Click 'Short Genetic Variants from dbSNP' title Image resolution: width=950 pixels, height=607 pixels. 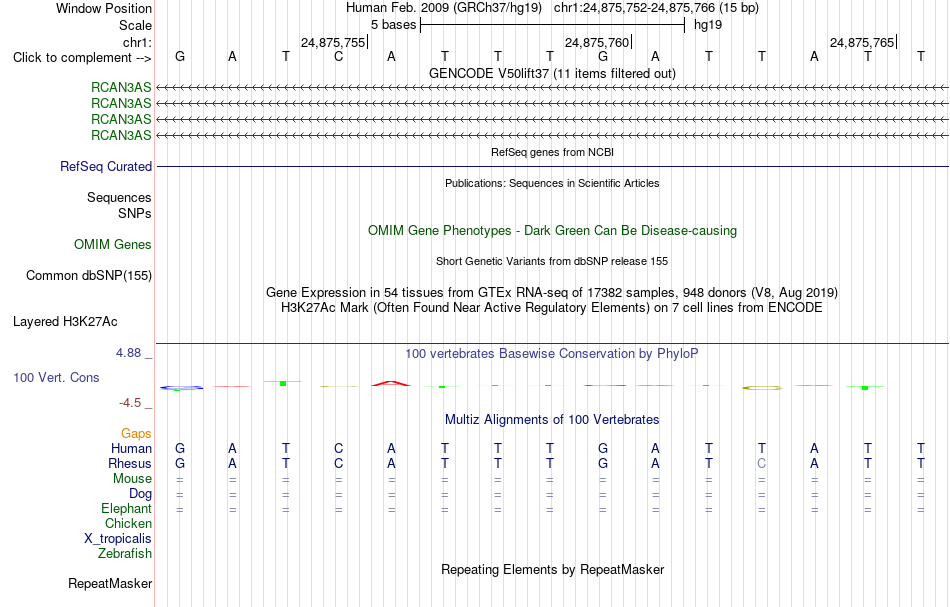click(x=552, y=261)
